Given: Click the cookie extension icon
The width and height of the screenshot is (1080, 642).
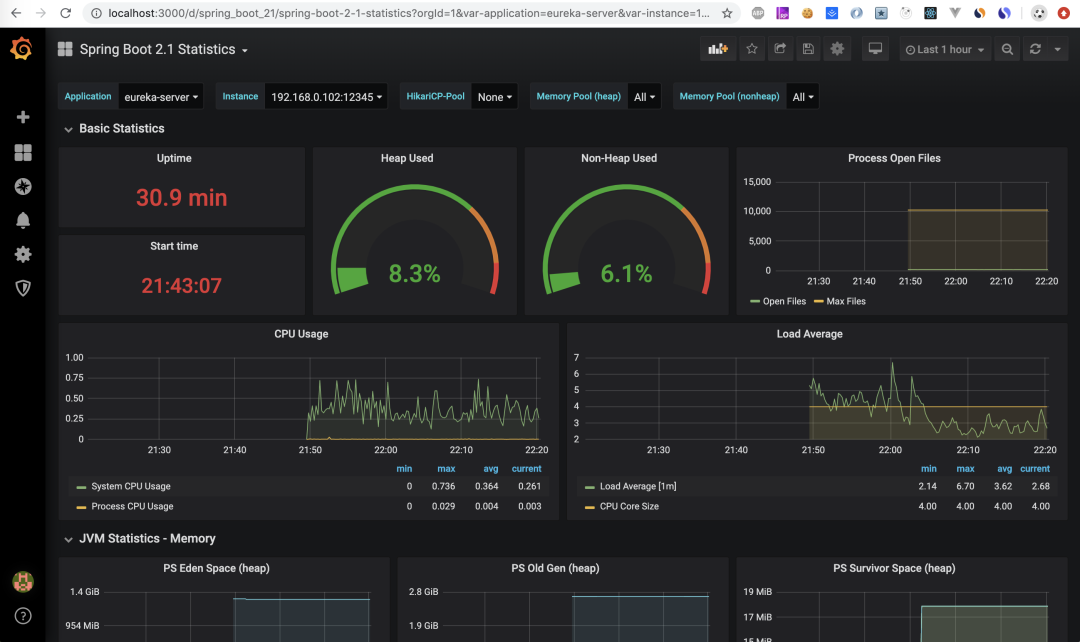Looking at the screenshot, I should coord(807,13).
